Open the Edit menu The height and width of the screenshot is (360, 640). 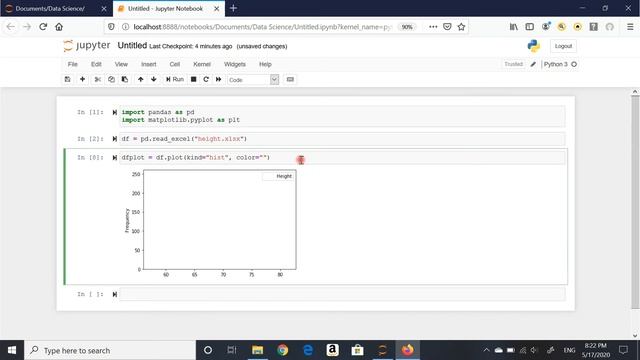pyautogui.click(x=96, y=64)
